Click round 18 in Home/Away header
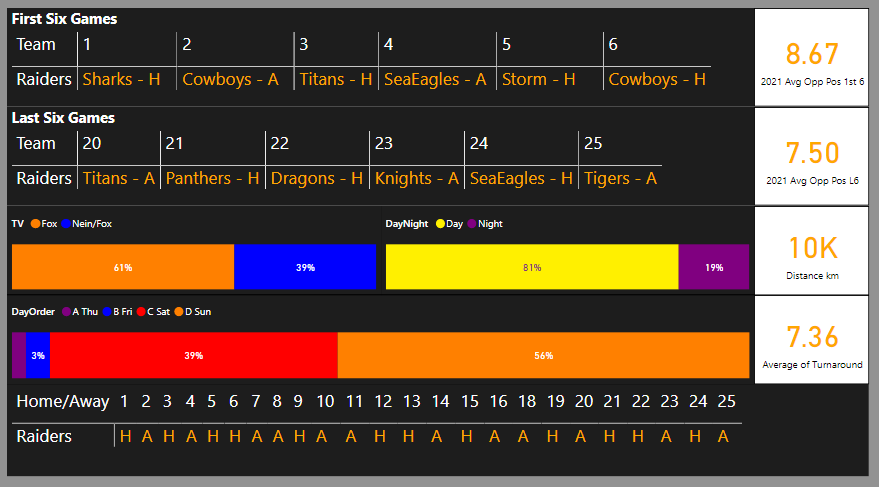 point(527,401)
